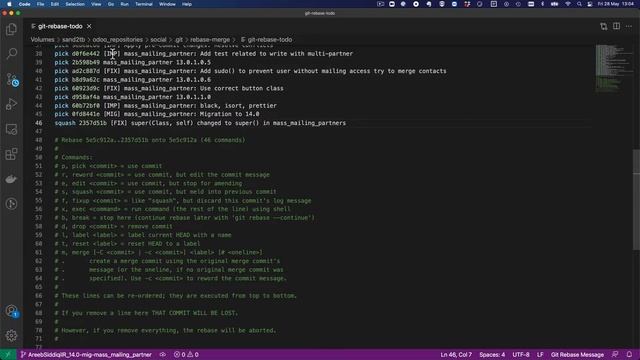
Task: Click the Control Center icon in menu bar
Action: (590, 4)
